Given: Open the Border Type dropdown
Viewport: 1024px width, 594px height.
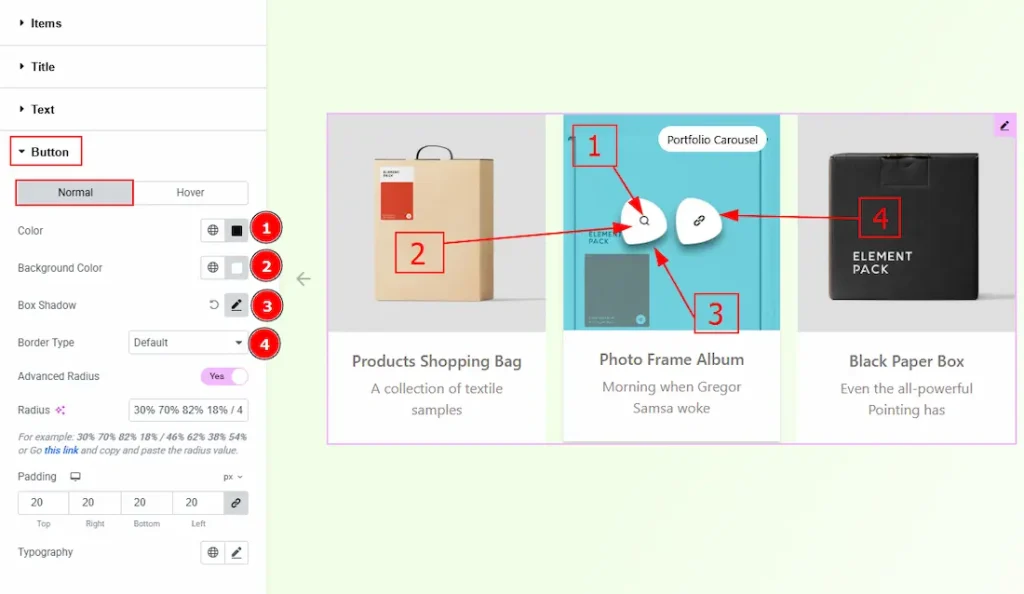Looking at the screenshot, I should pos(188,343).
